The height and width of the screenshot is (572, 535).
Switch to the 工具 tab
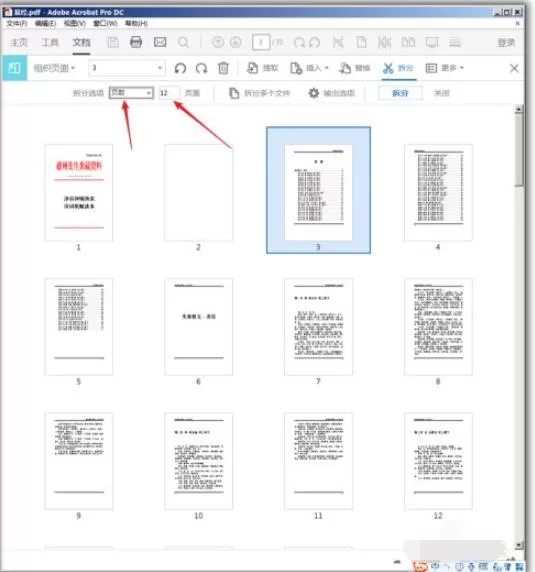pos(50,43)
